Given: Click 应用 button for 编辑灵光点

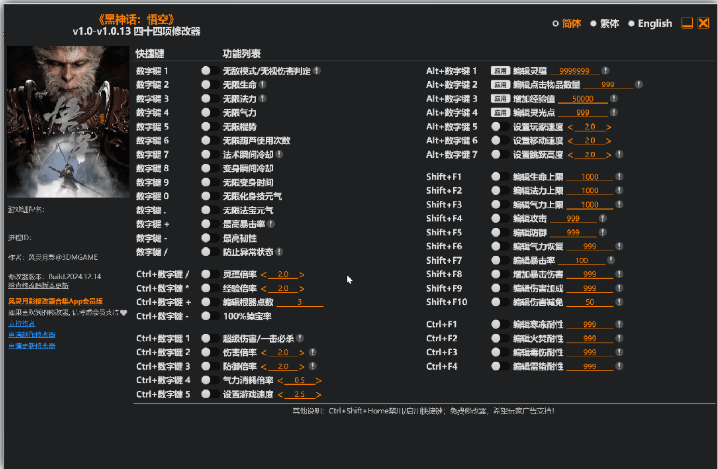Looking at the screenshot, I should [x=500, y=112].
